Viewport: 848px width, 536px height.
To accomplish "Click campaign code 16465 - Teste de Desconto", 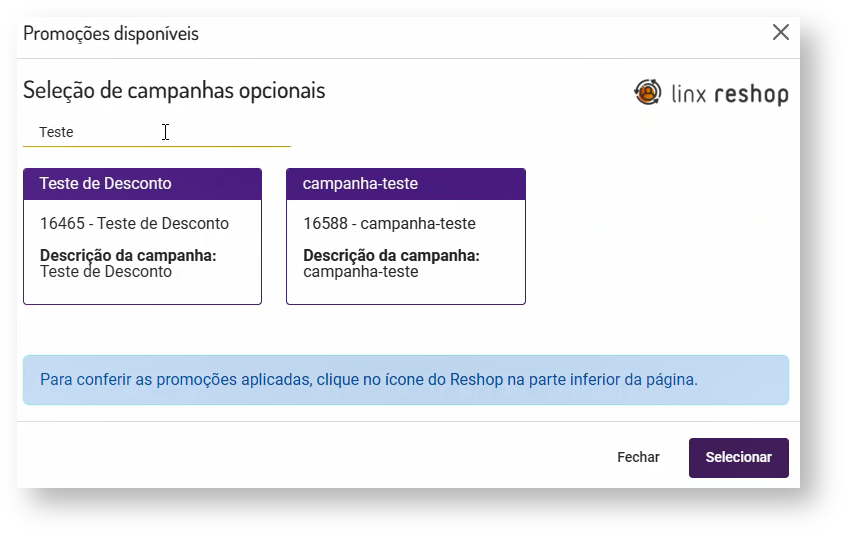I will (134, 224).
